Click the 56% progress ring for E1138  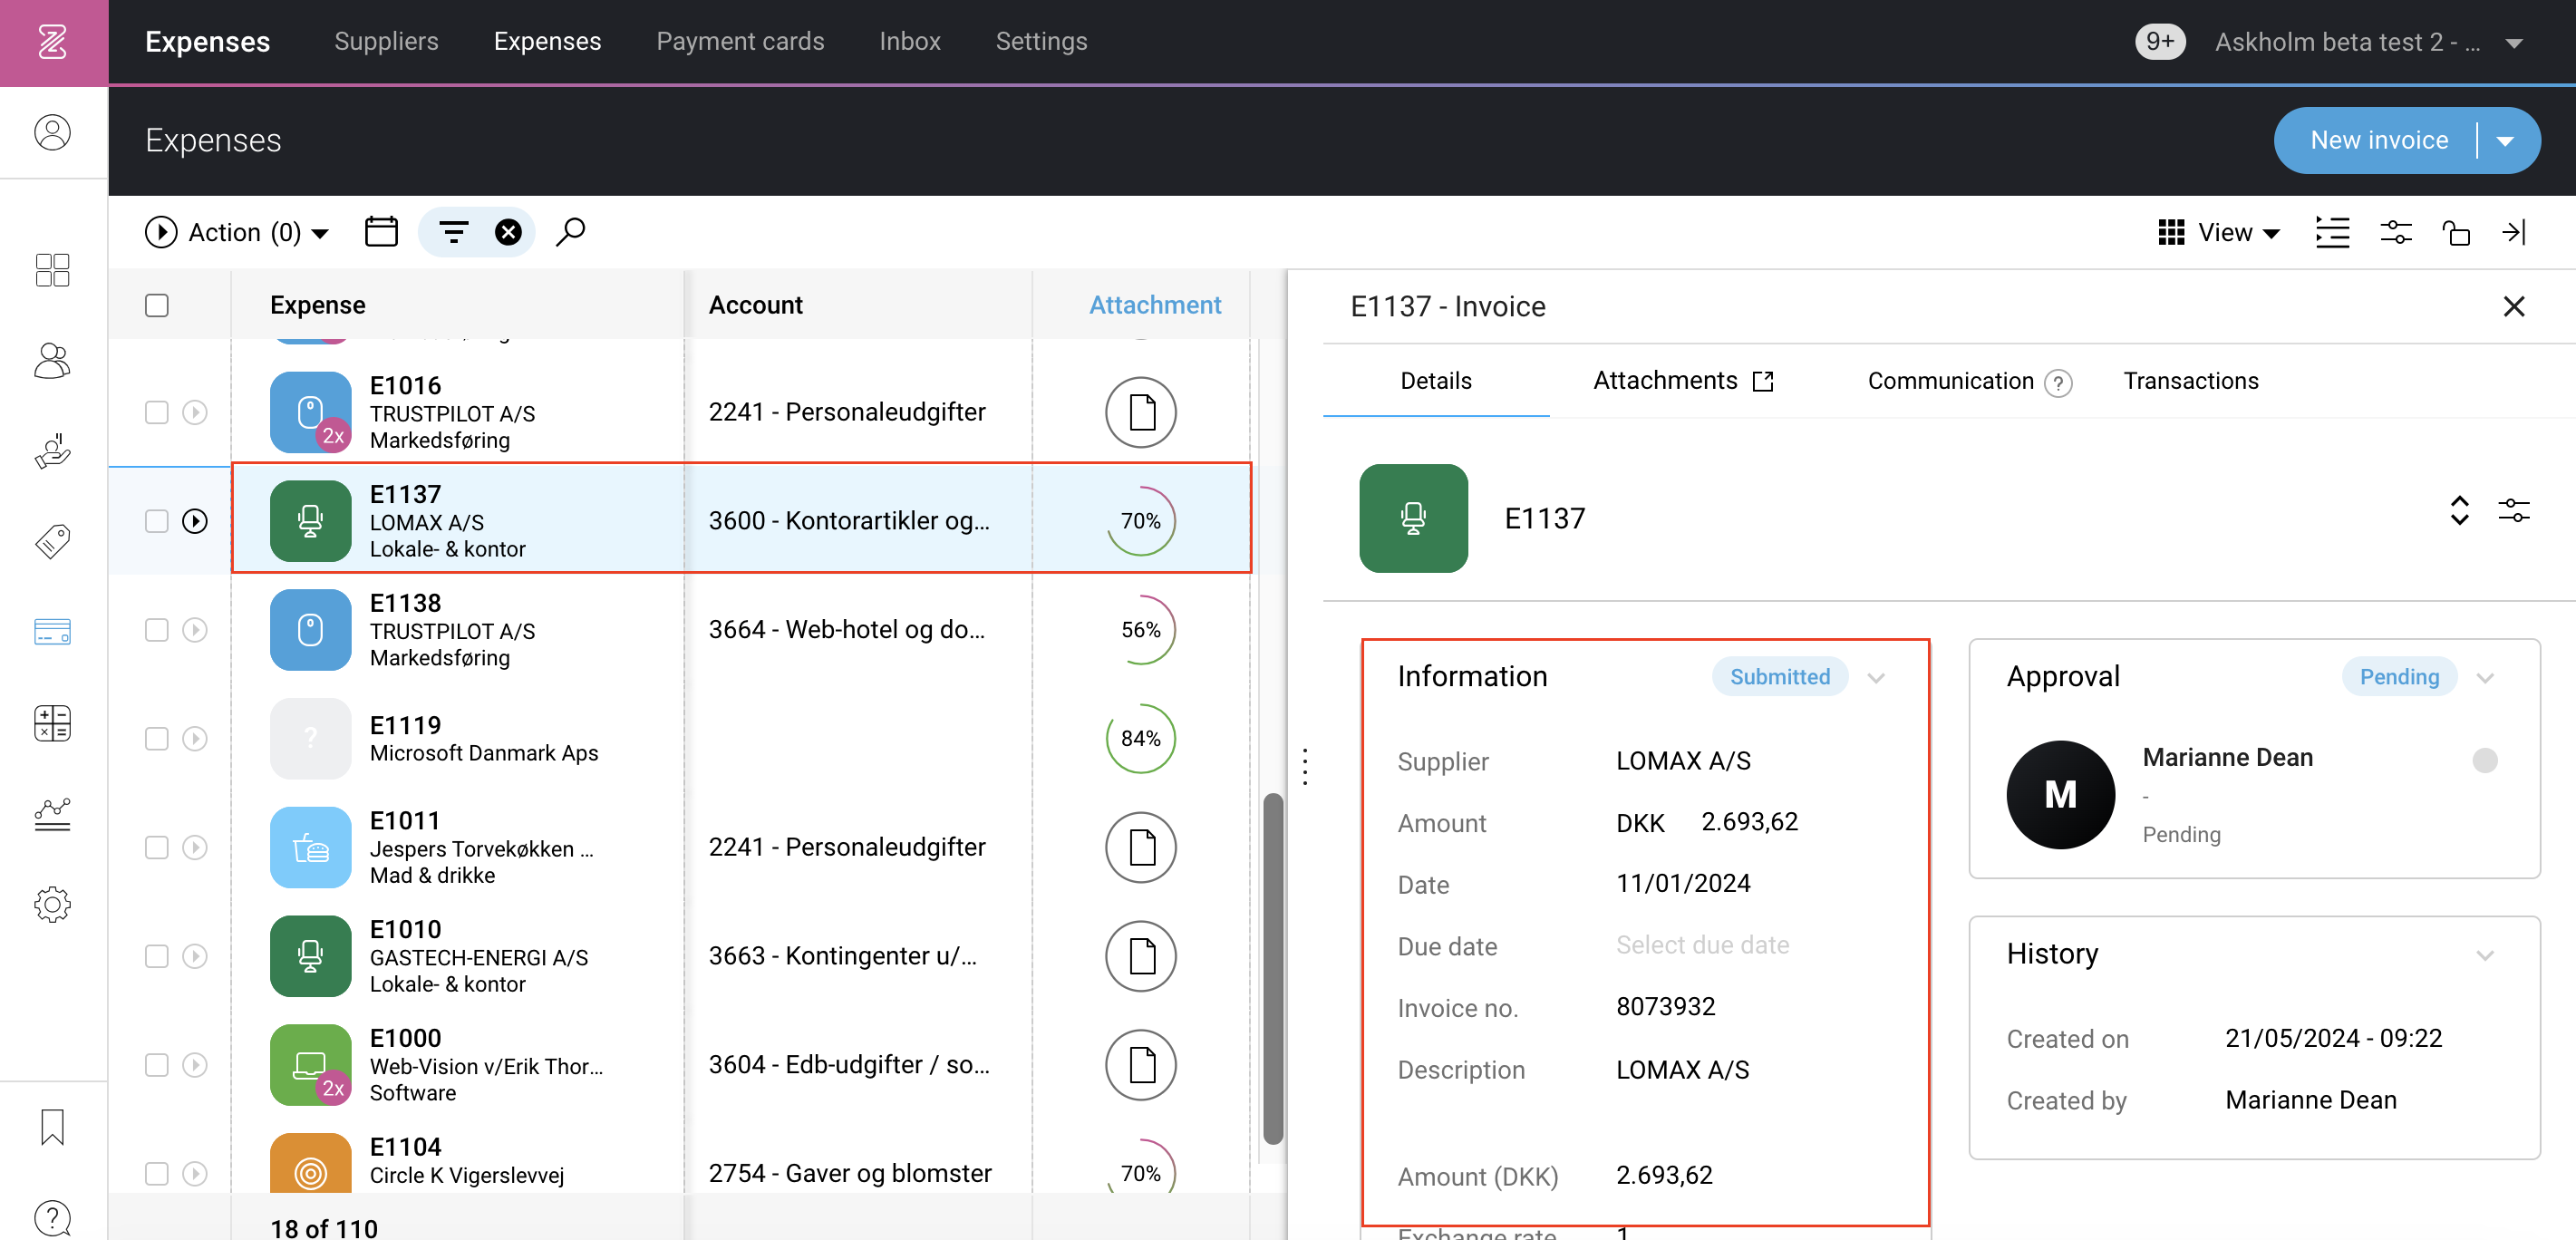1140,630
